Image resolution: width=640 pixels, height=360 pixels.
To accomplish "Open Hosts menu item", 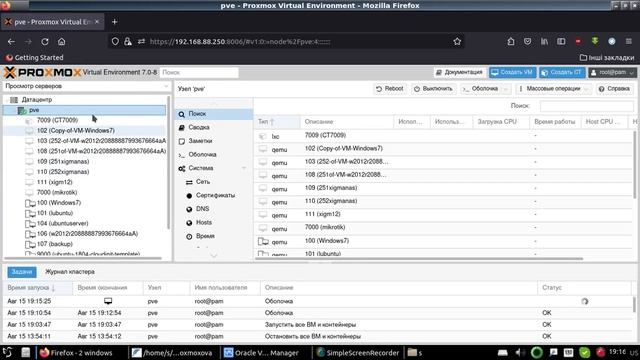I will pos(214,222).
